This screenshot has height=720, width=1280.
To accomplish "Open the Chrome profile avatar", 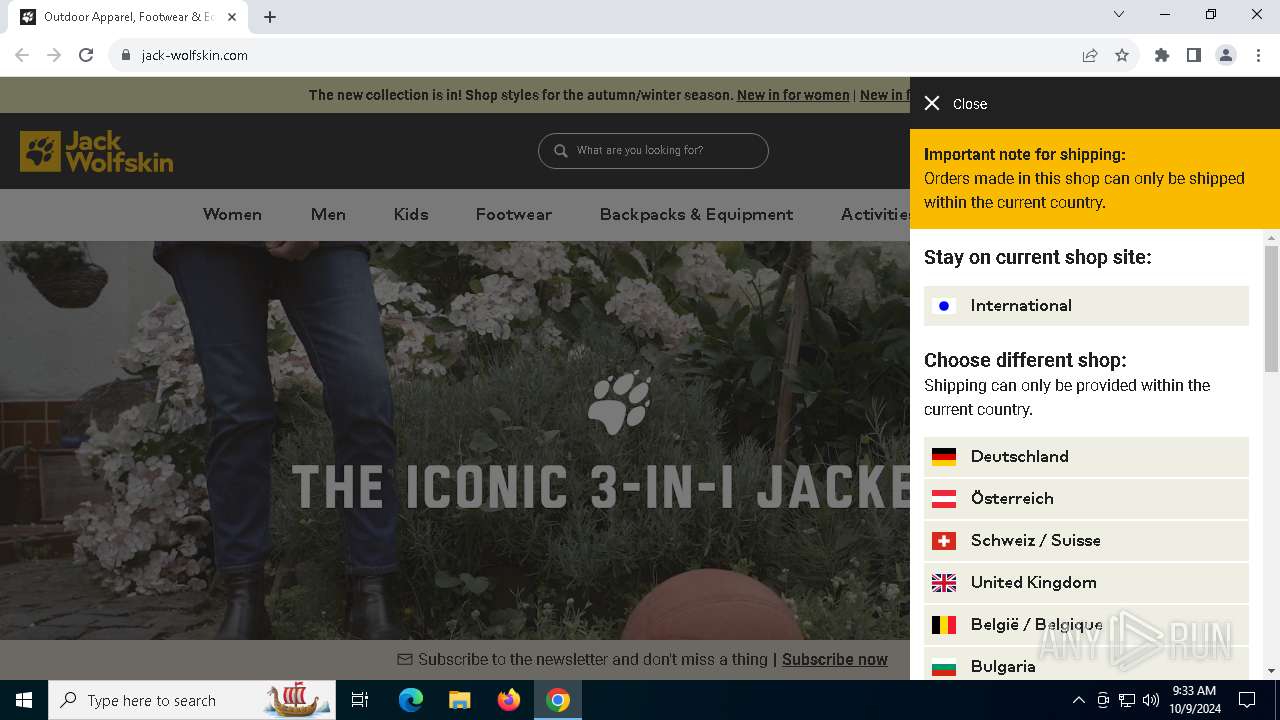I will (x=1226, y=55).
